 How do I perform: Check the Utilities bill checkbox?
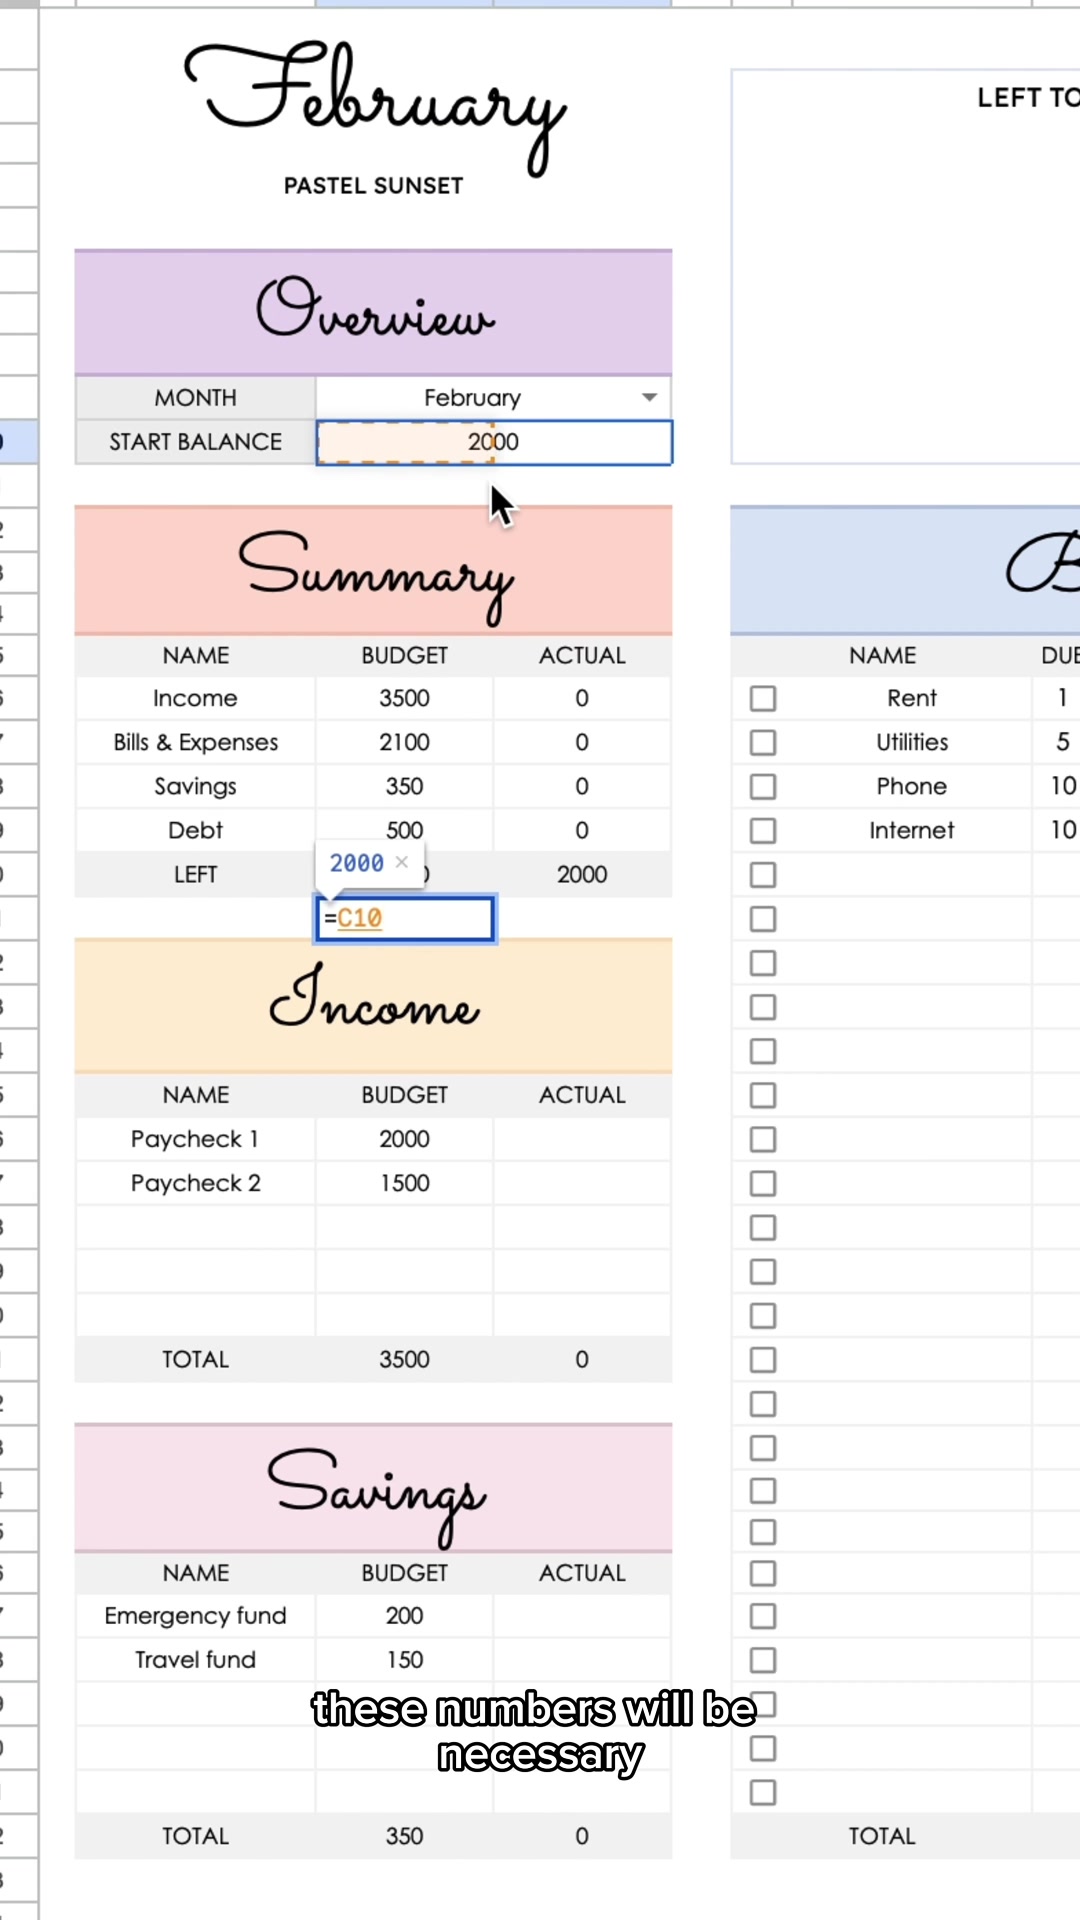(x=763, y=742)
